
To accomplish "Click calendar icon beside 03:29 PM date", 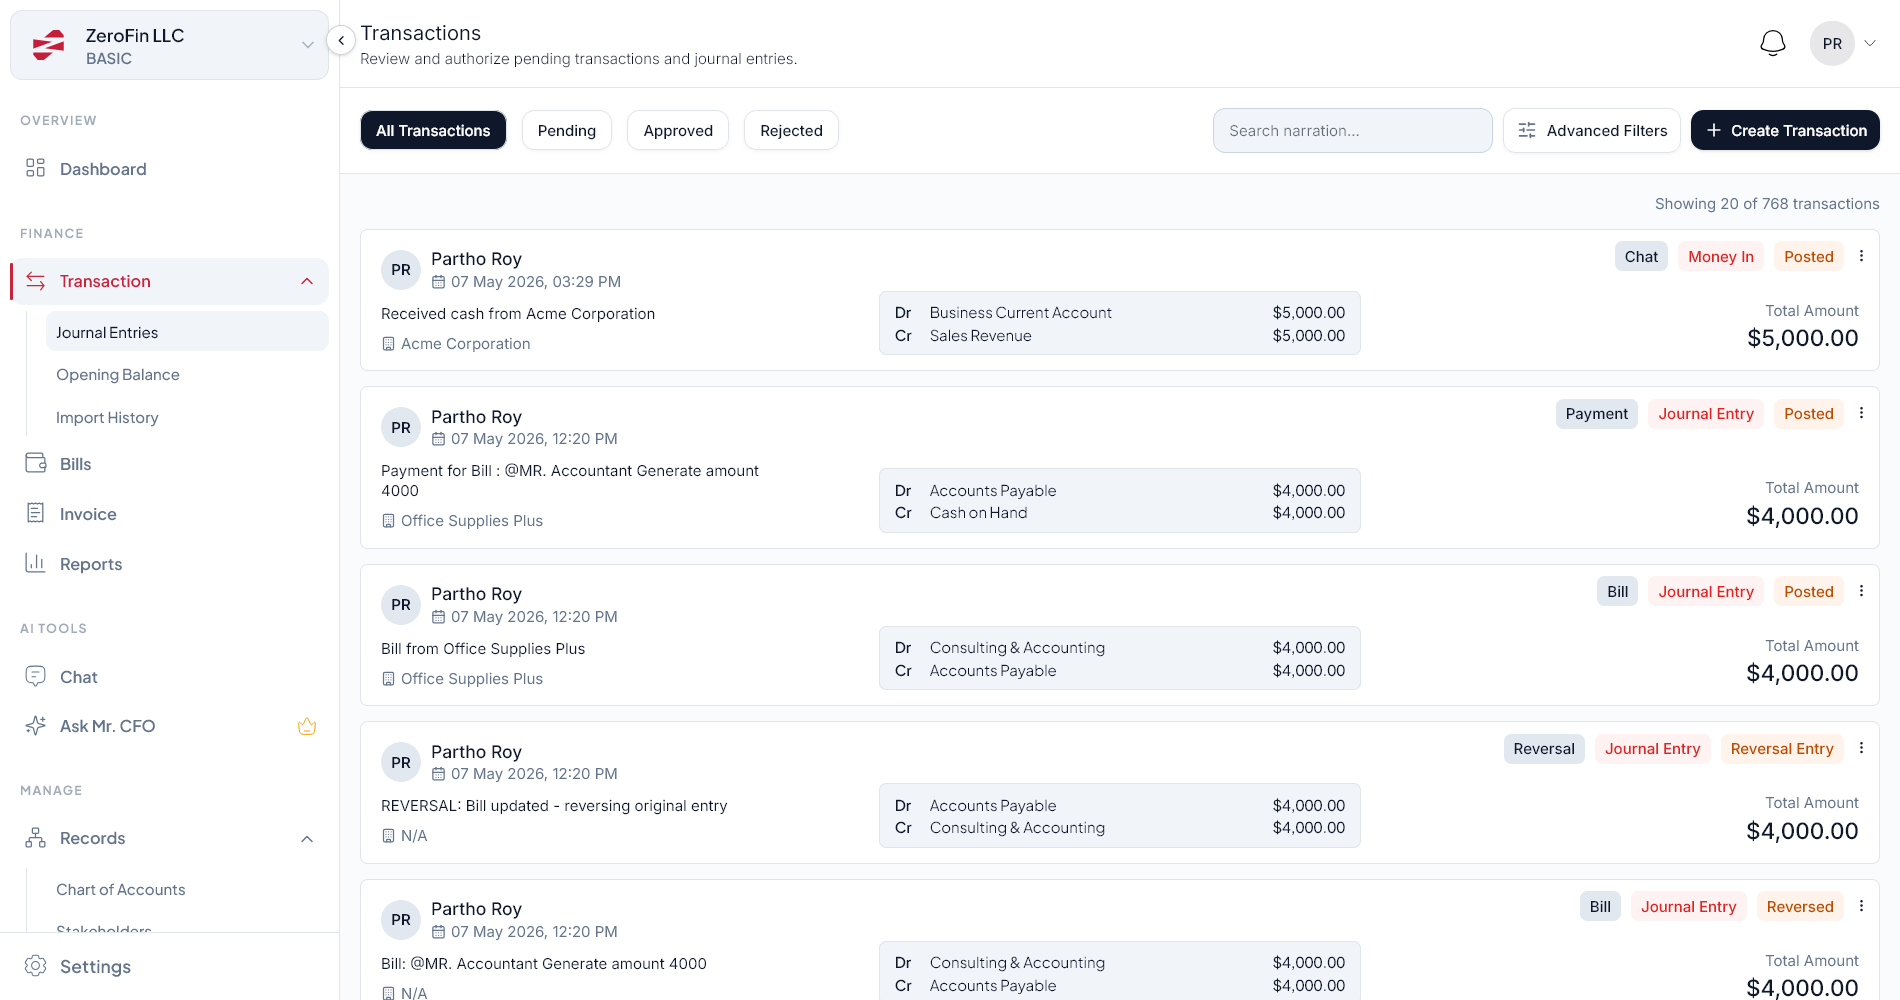I will pyautogui.click(x=438, y=282).
